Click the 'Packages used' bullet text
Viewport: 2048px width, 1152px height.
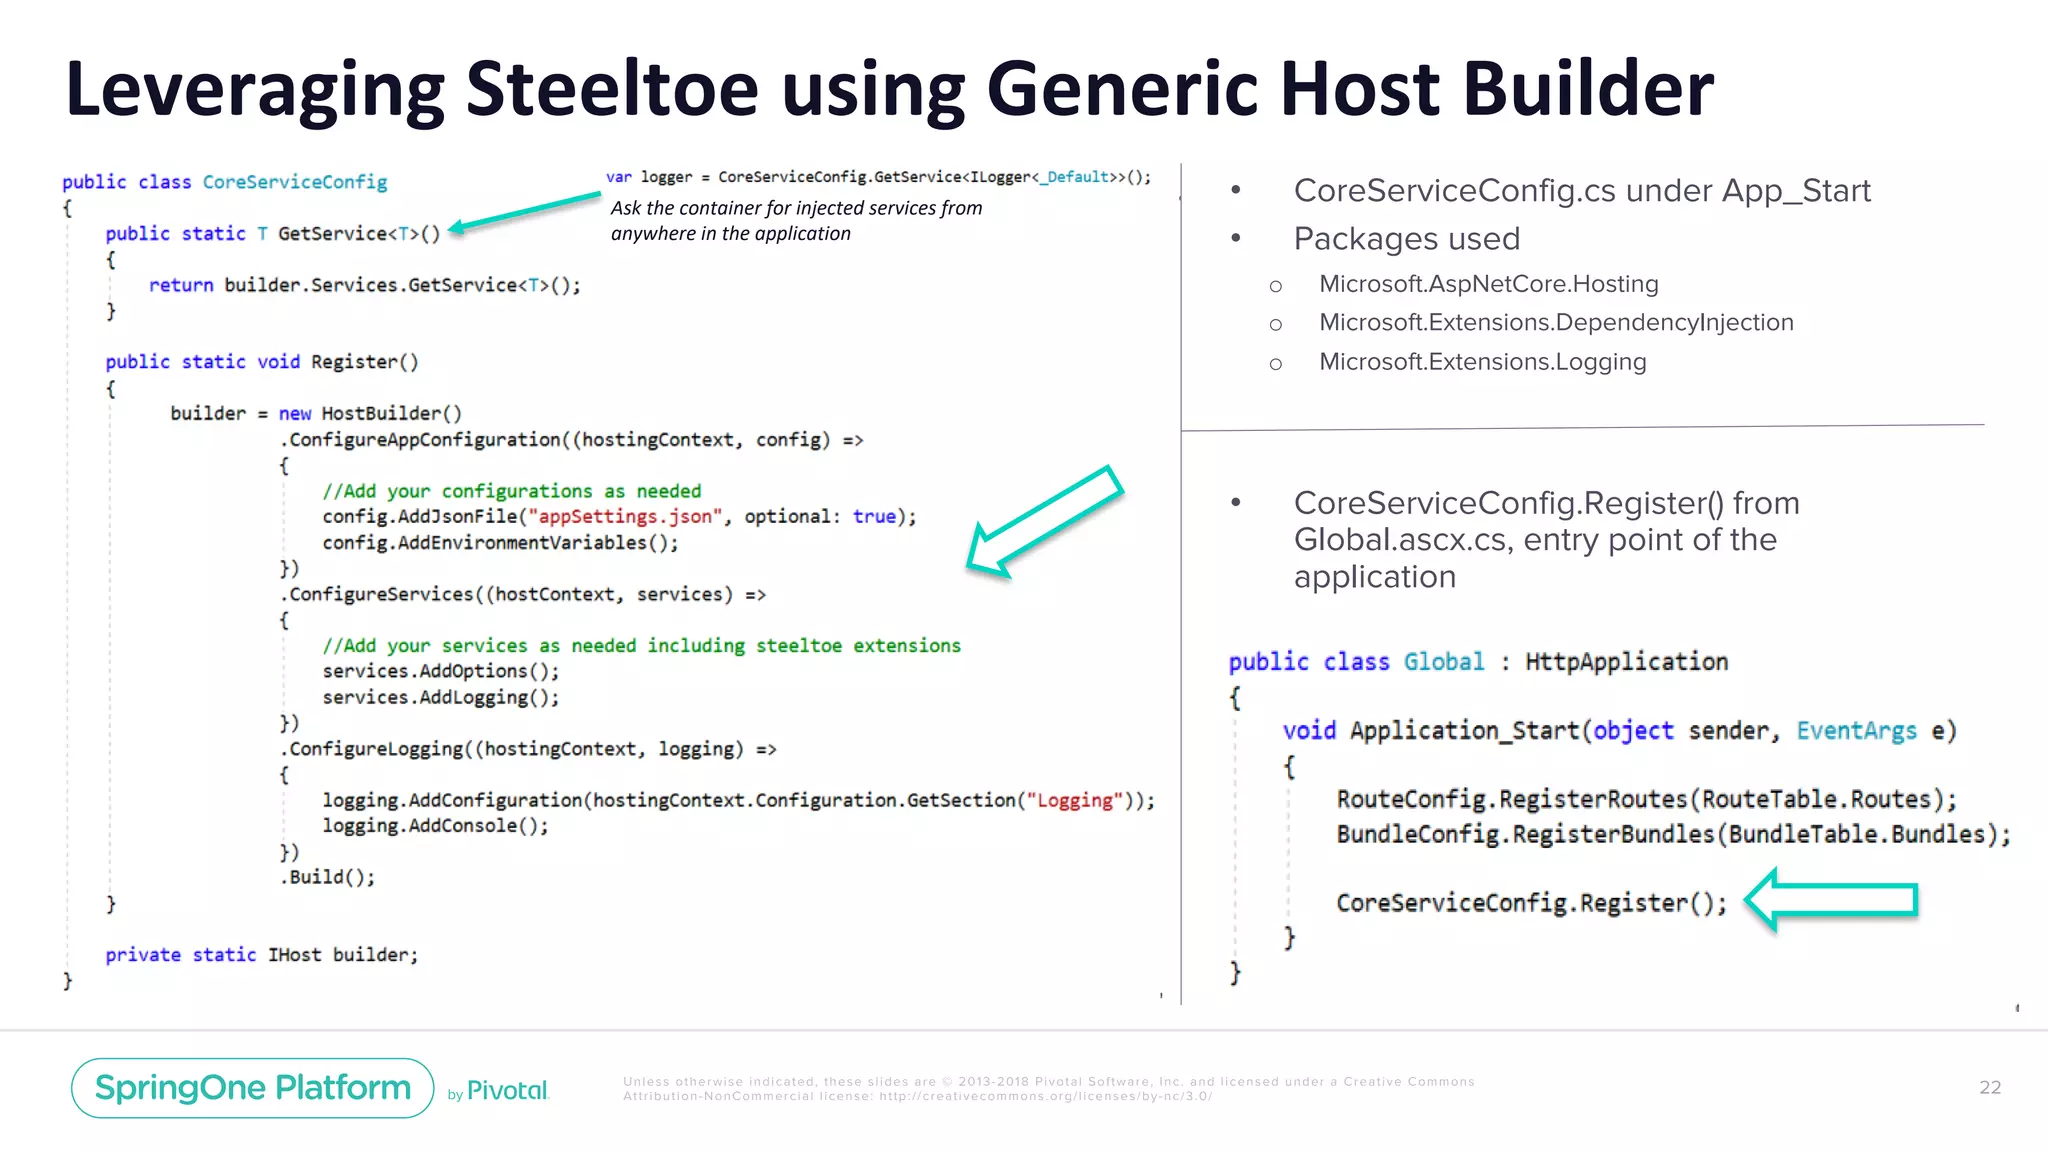point(1406,239)
